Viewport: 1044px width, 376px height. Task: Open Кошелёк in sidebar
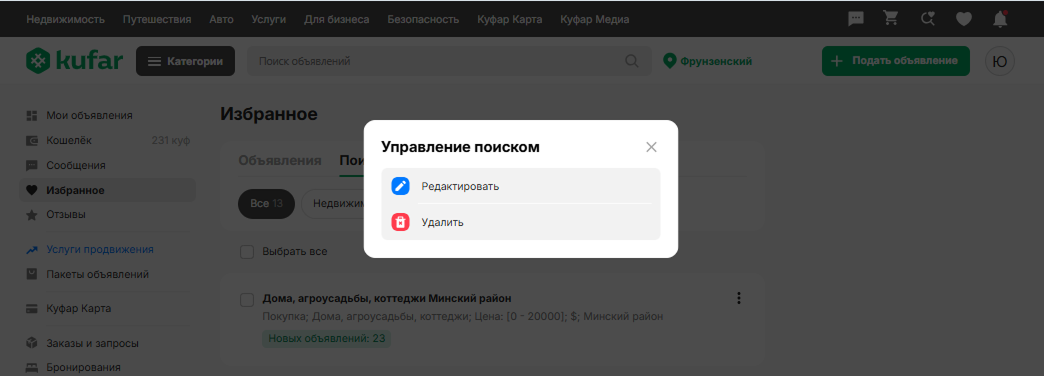[69, 140]
